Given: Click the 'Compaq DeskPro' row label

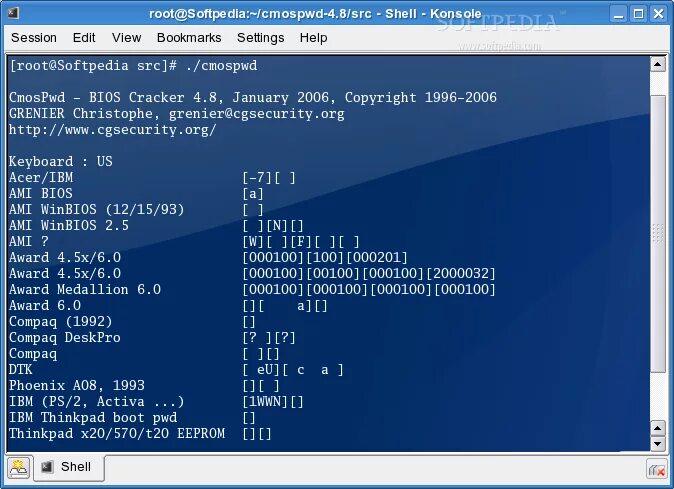Looking at the screenshot, I should tap(65, 337).
